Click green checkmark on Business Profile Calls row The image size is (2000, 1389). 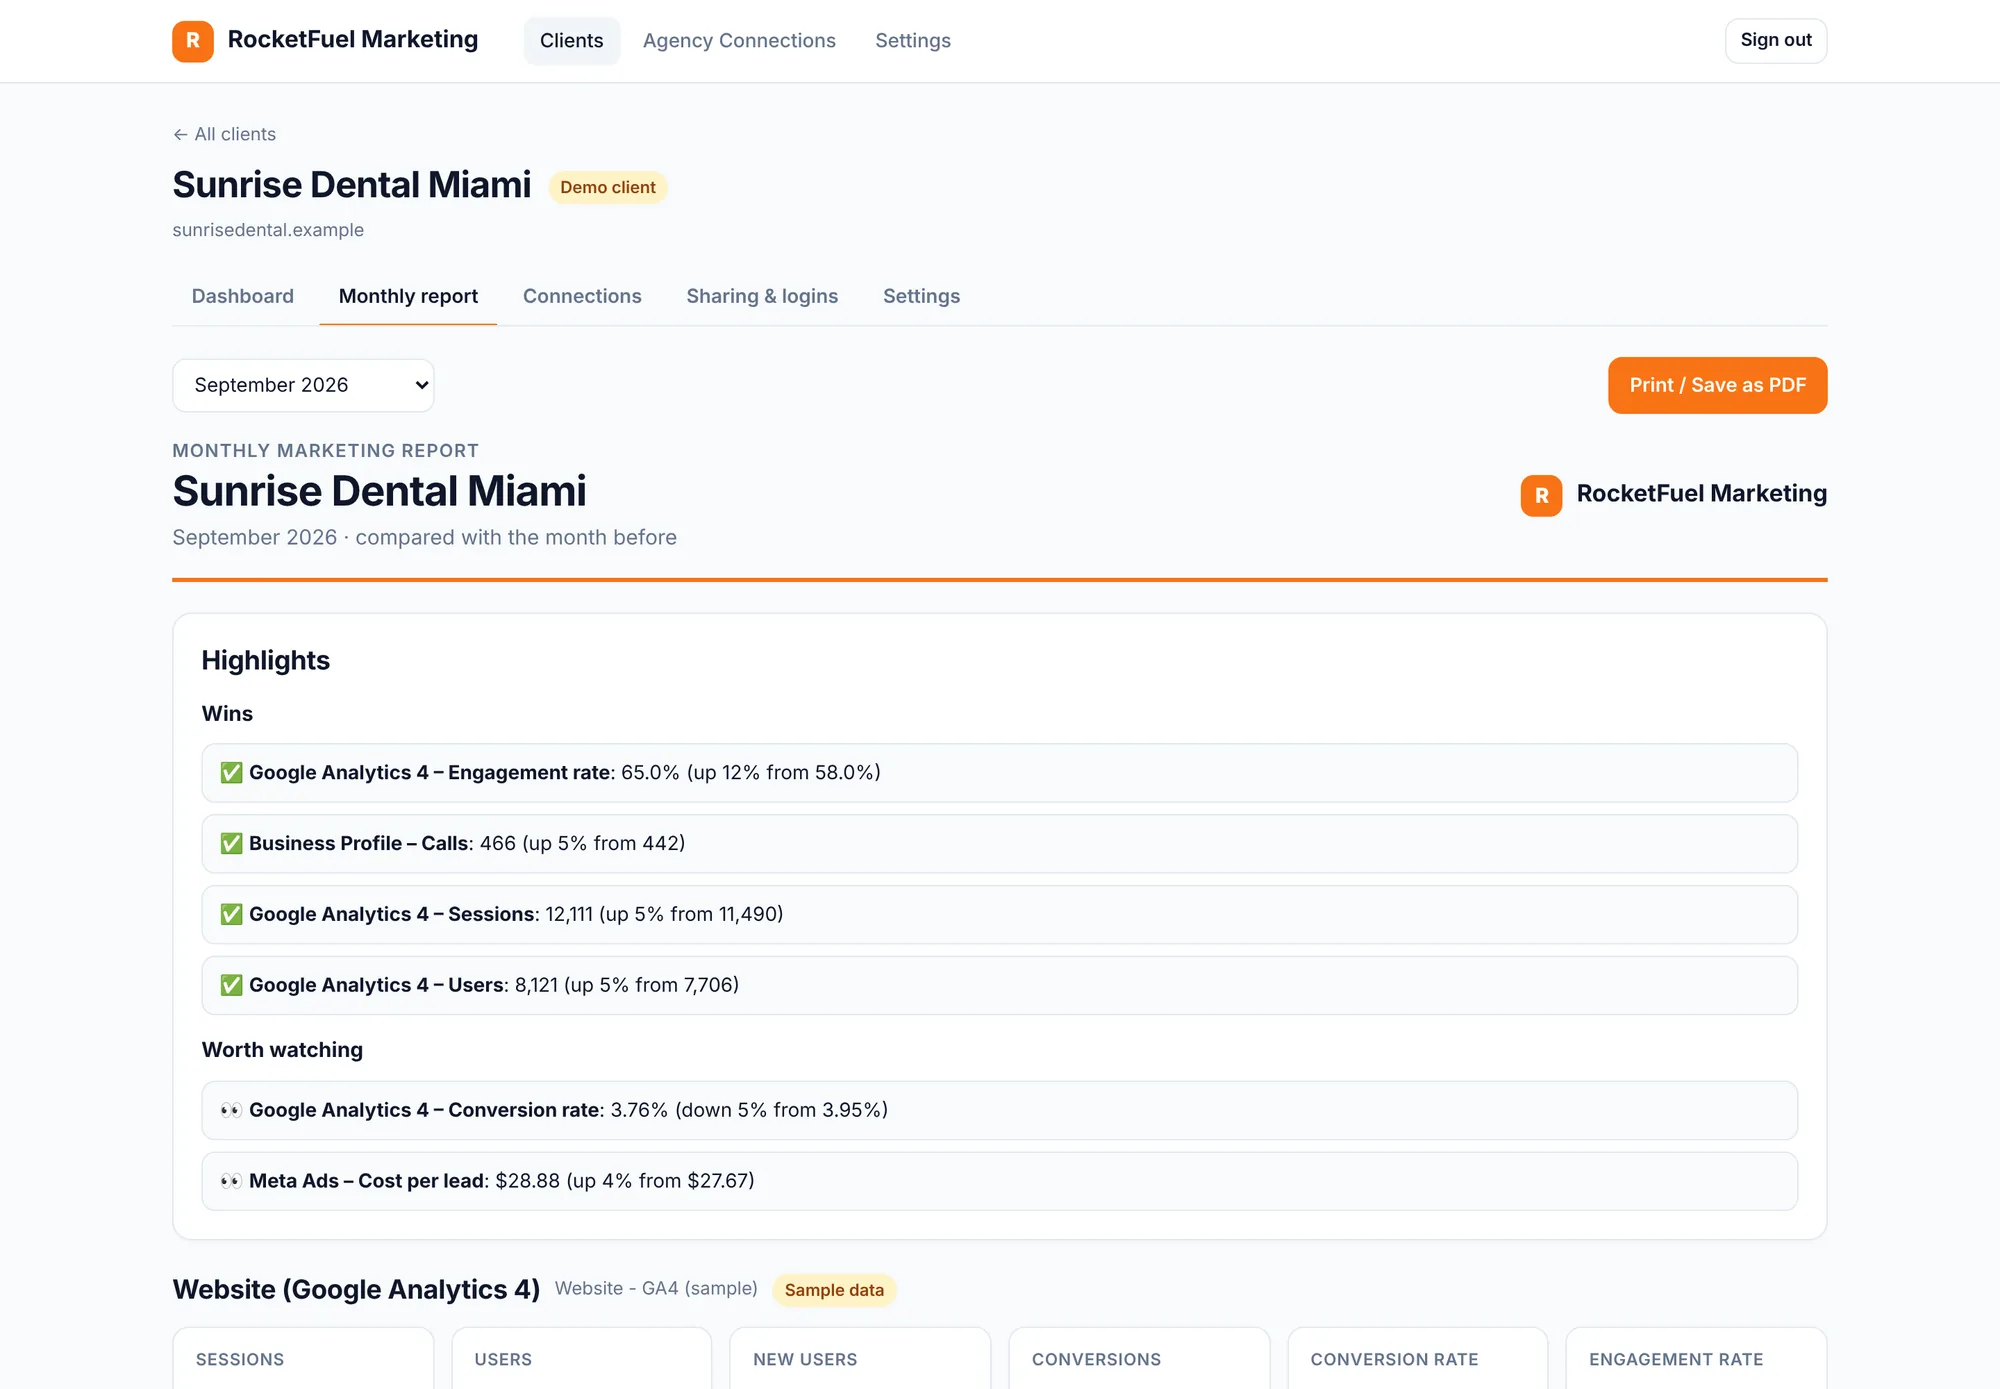(x=231, y=843)
